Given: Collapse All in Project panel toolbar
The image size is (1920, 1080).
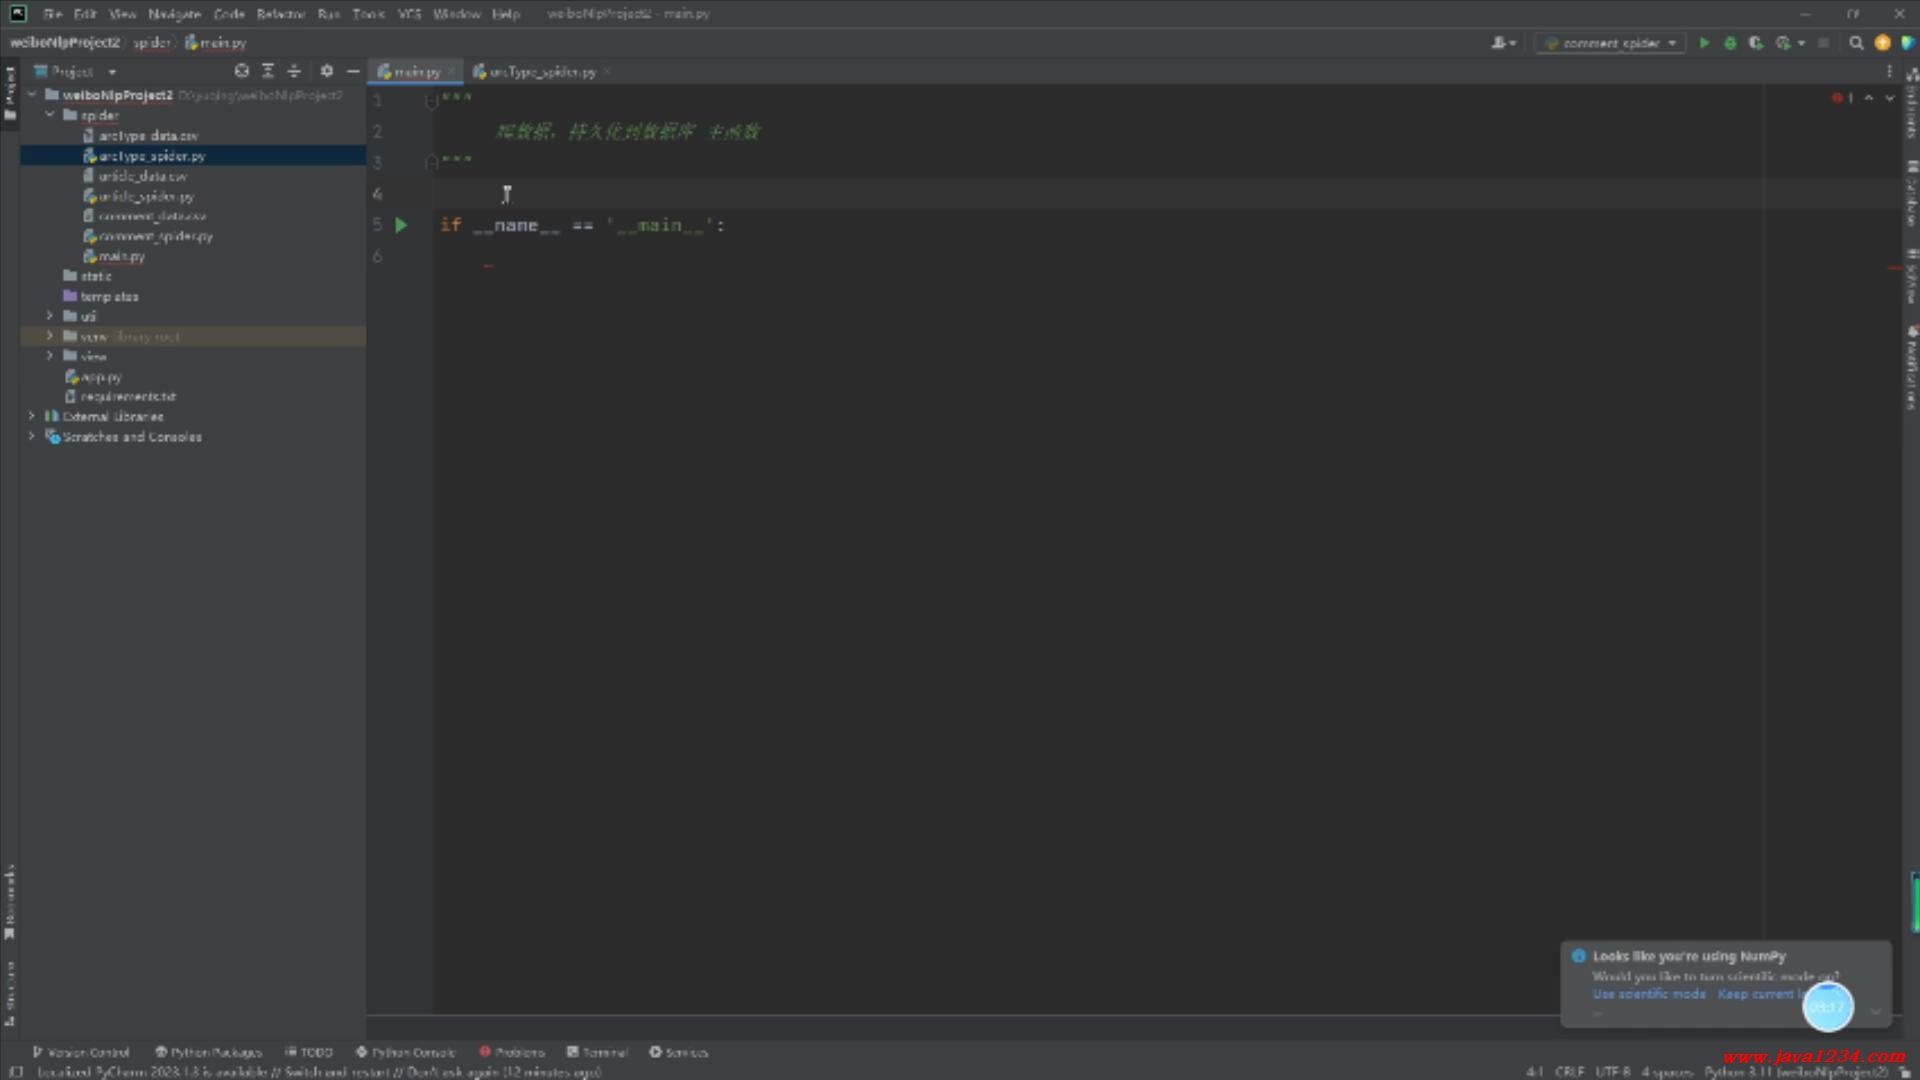Looking at the screenshot, I should pos(294,71).
